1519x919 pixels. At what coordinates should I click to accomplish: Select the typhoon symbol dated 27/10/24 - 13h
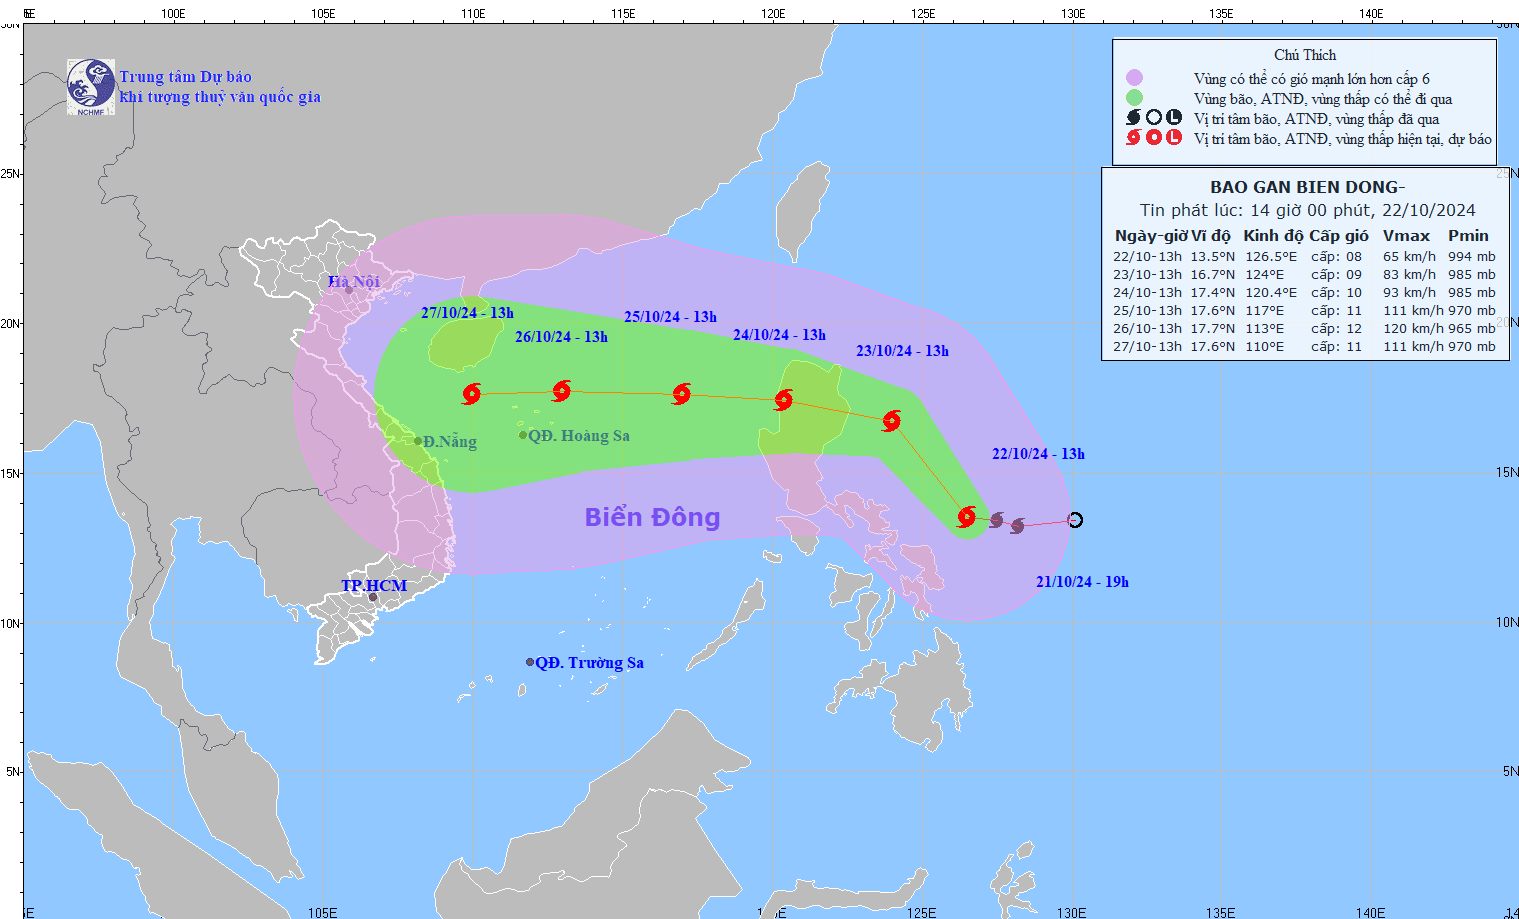(472, 396)
